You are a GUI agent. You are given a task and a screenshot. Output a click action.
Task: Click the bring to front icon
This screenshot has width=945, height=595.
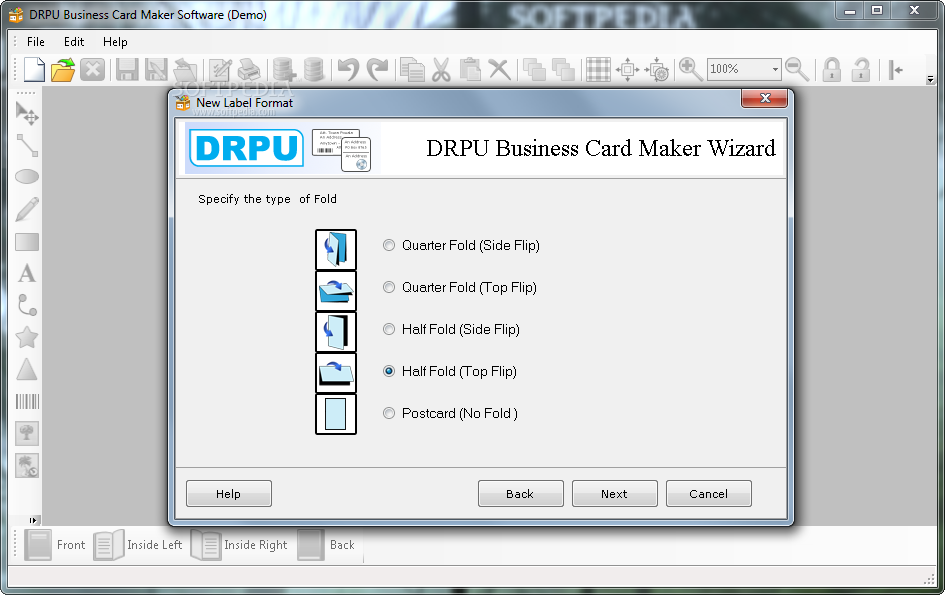[x=534, y=69]
